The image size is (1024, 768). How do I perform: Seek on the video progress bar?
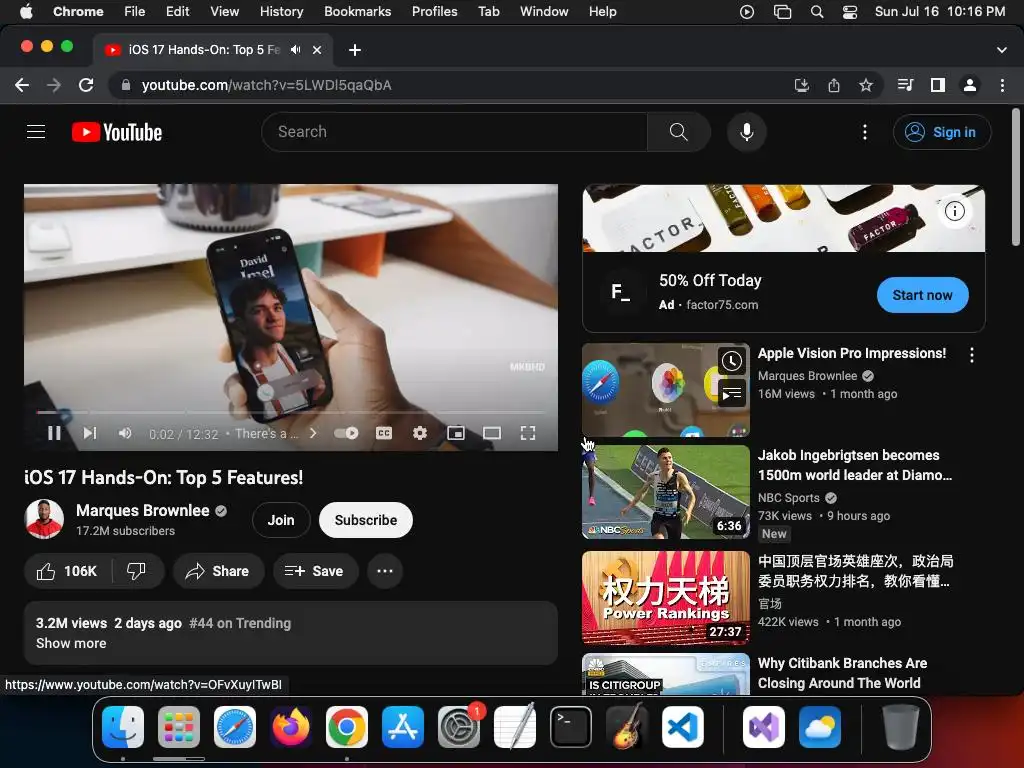click(291, 412)
